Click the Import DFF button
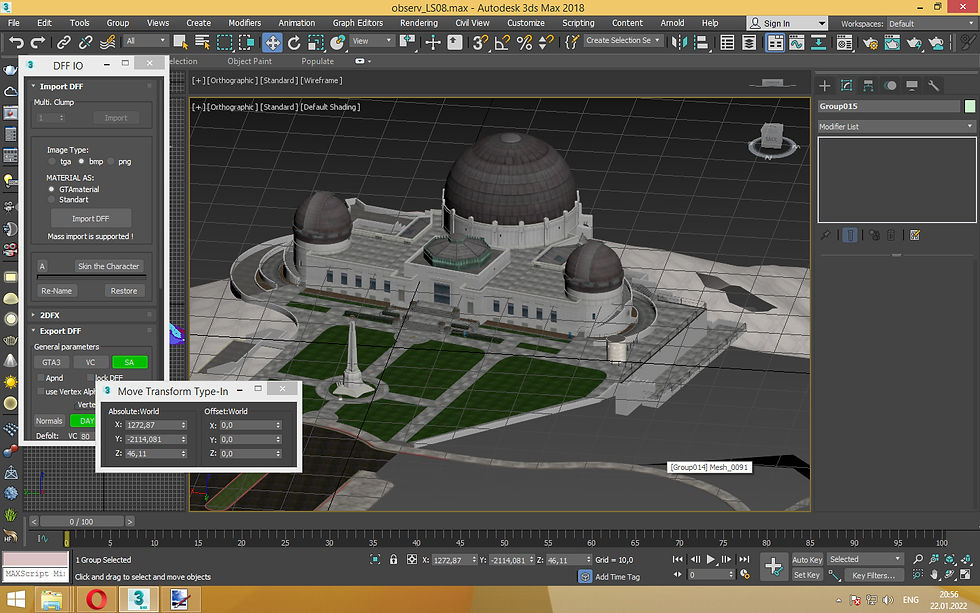 pyautogui.click(x=90, y=218)
